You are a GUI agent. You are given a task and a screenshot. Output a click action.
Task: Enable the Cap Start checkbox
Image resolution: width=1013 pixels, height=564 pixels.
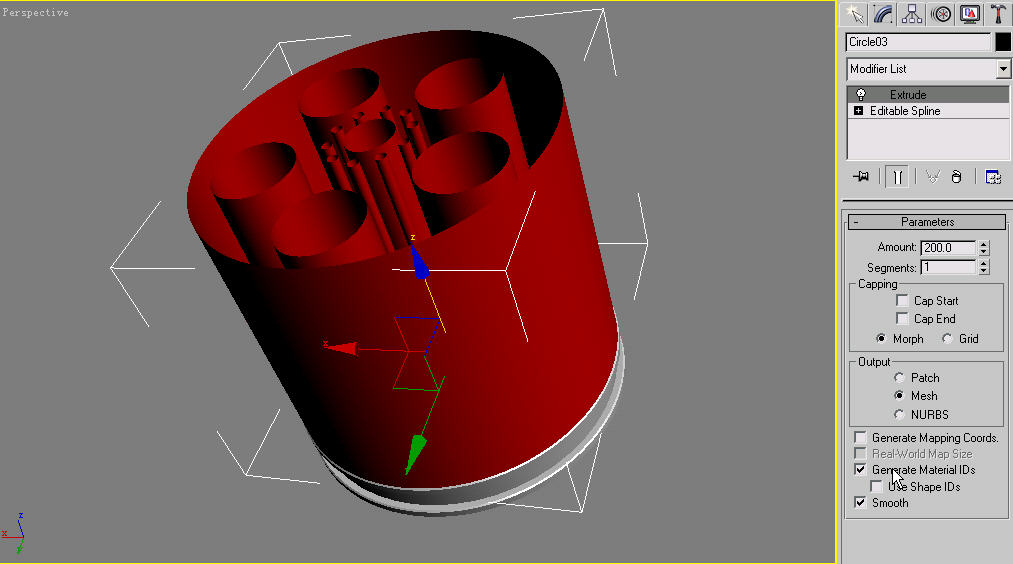pyautogui.click(x=903, y=301)
